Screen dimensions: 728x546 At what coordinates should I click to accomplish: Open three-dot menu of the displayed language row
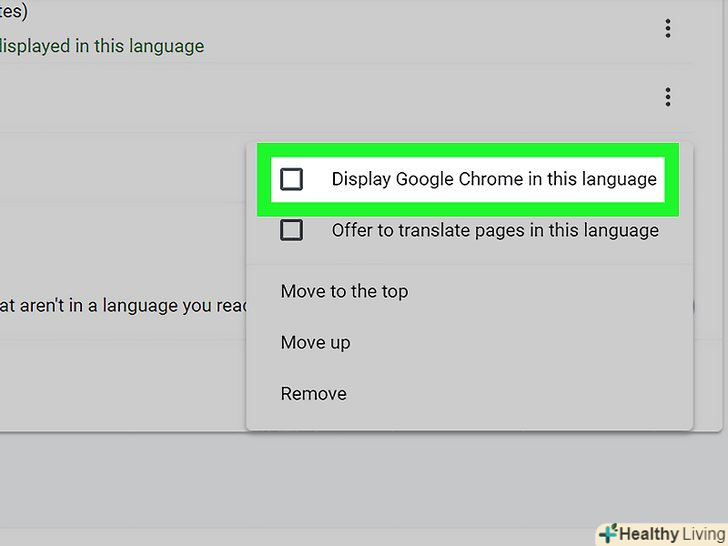coord(668,29)
